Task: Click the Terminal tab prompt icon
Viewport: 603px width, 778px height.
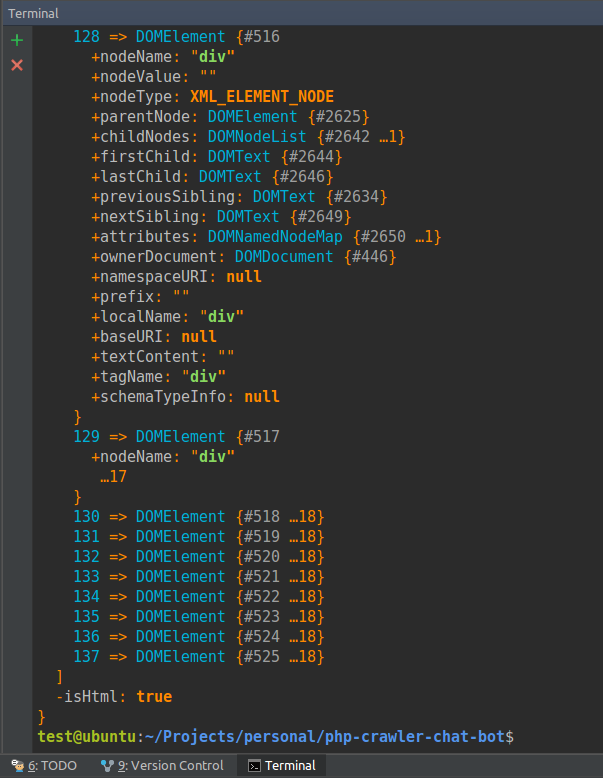Action: 254,766
